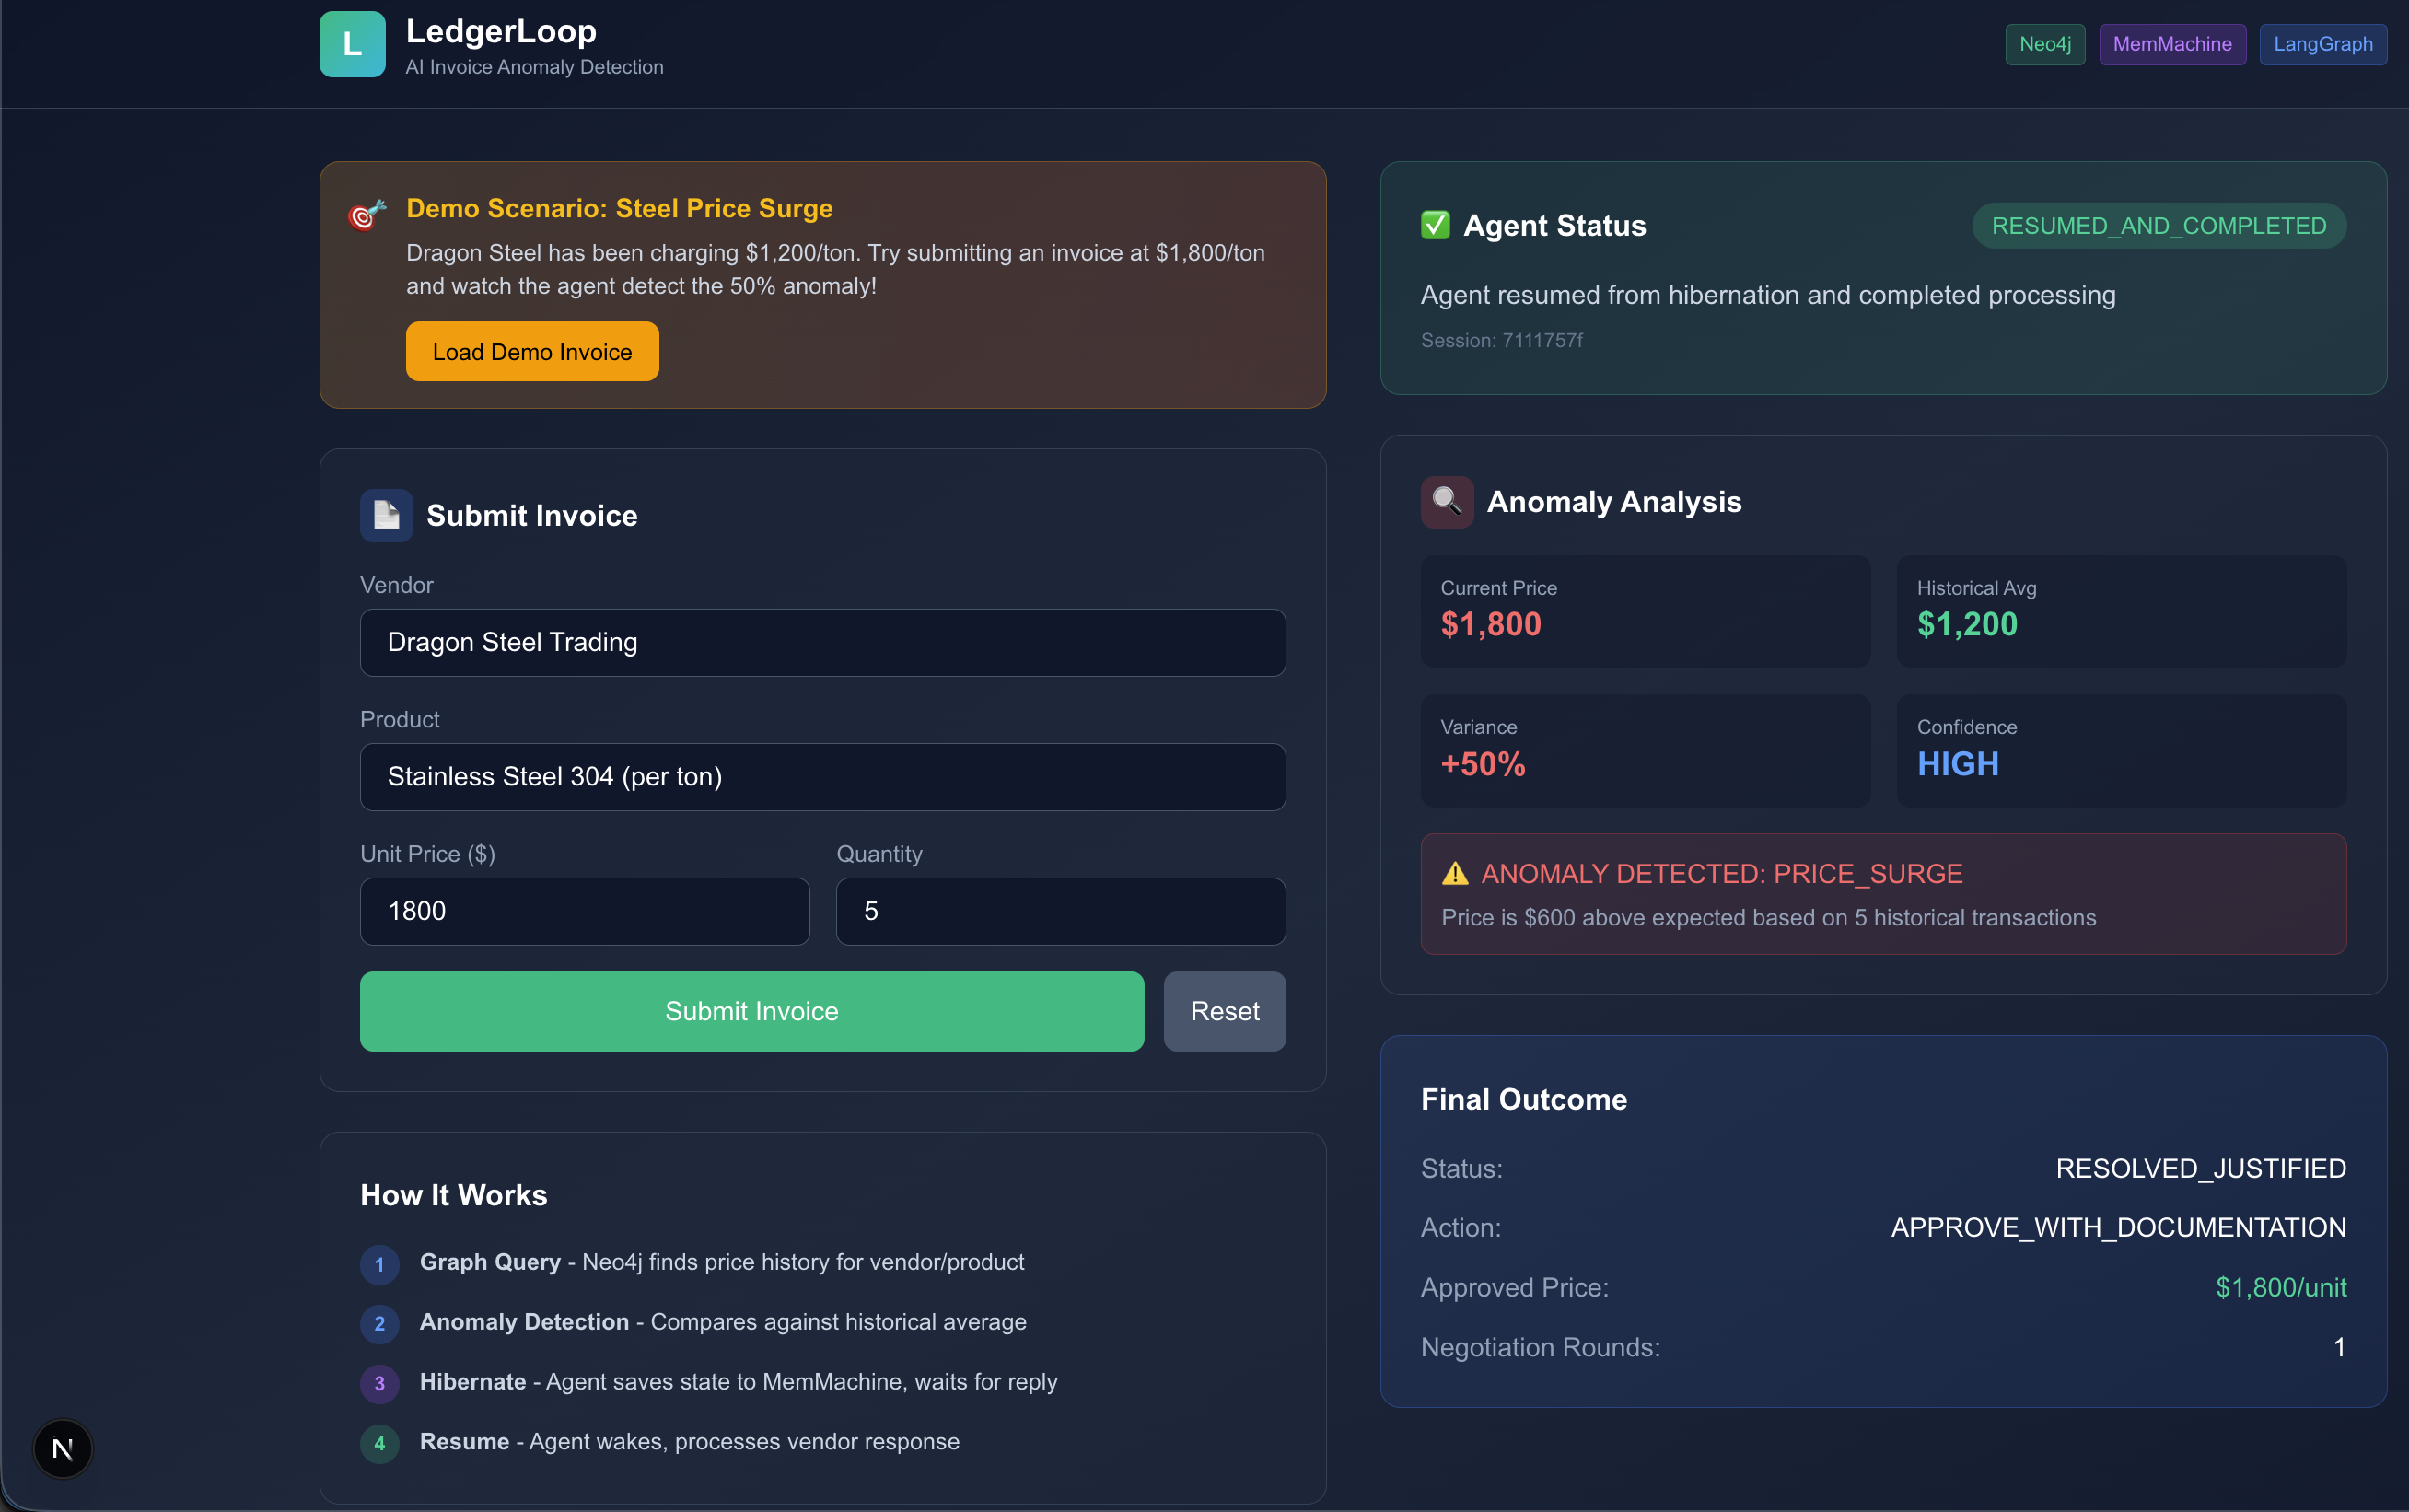
Task: Click the document icon beside Submit Invoice
Action: 386,515
